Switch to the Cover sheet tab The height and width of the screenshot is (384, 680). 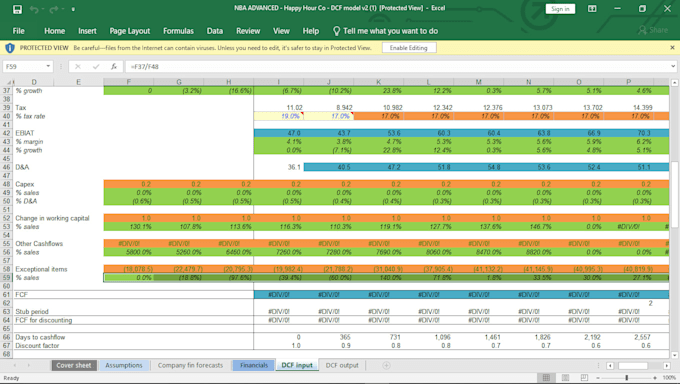click(74, 365)
